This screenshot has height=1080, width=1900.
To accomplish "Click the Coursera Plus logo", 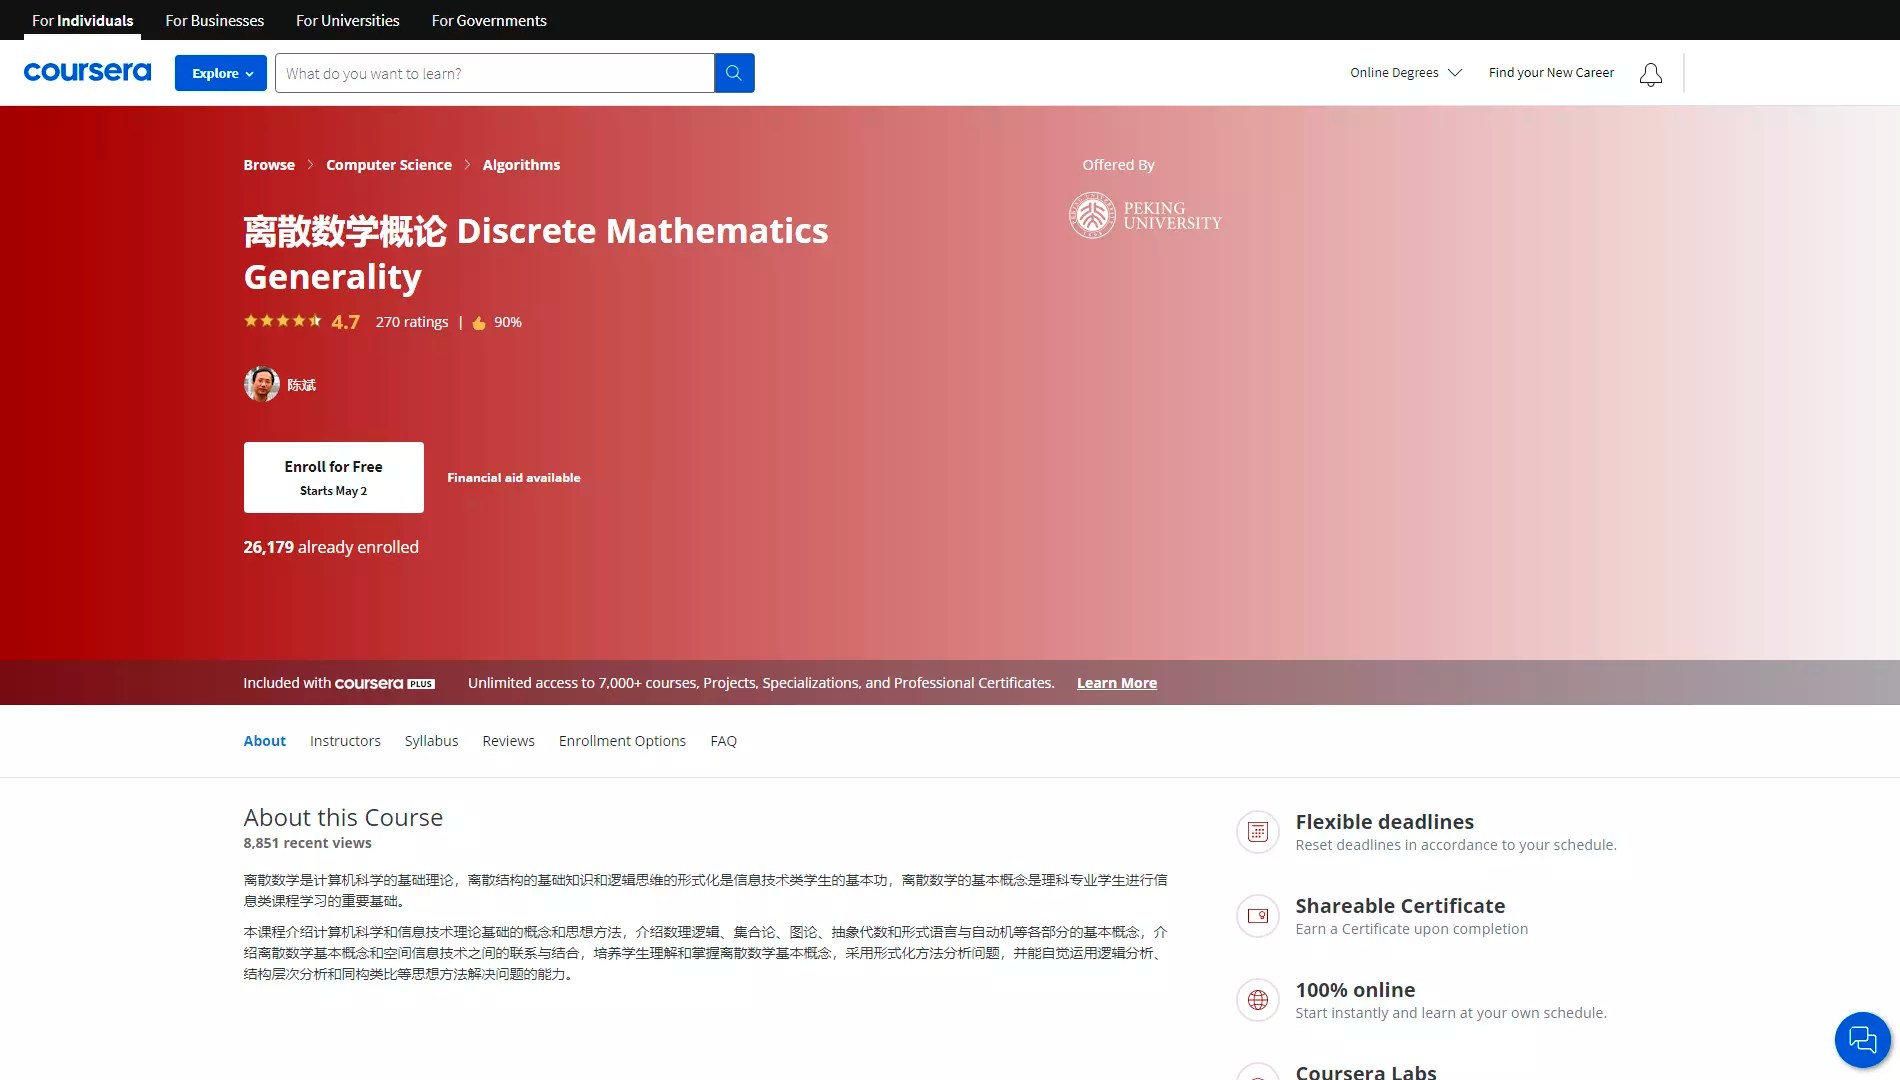I will coord(384,683).
